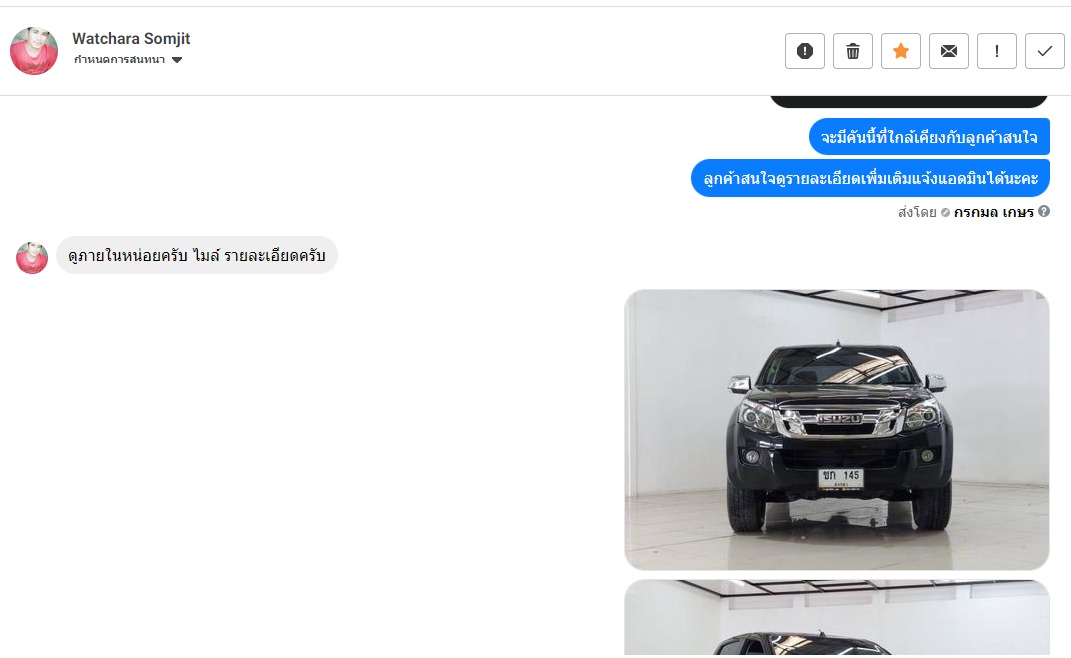Open the กำหนดการสนทนา dropdown
The height and width of the screenshot is (658, 1071).
[128, 59]
